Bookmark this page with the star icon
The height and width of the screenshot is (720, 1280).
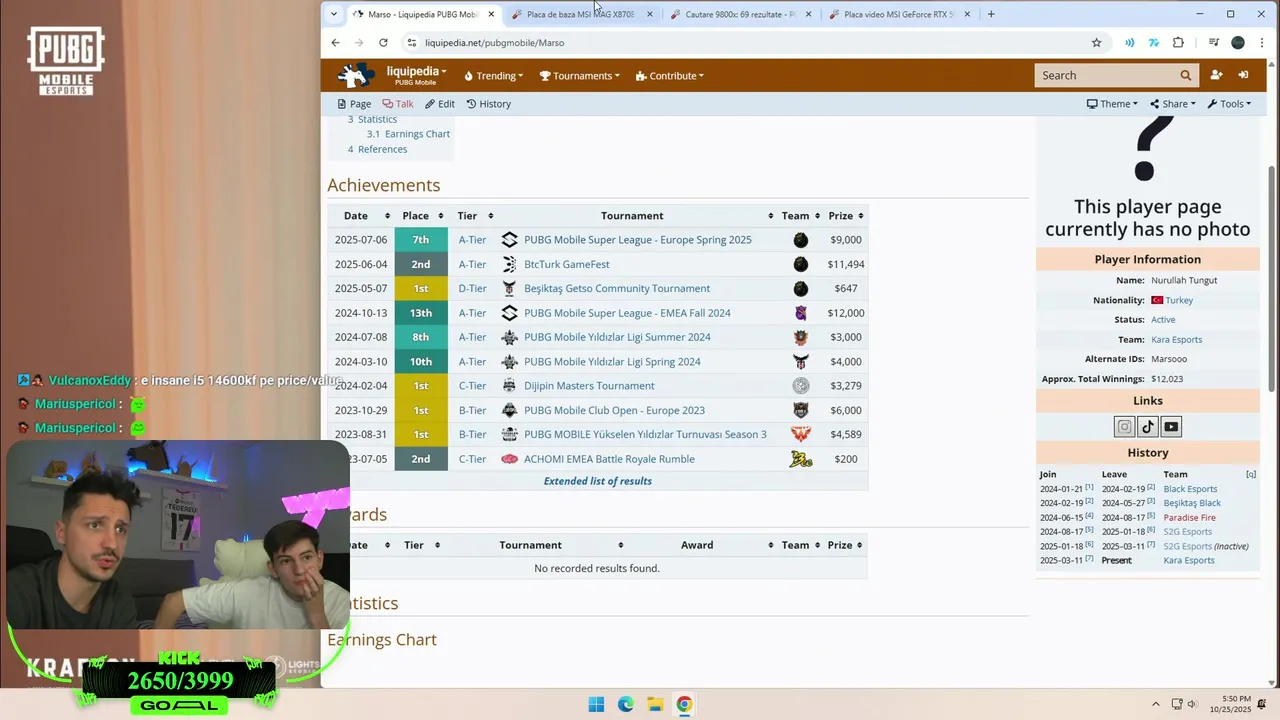1096,43
